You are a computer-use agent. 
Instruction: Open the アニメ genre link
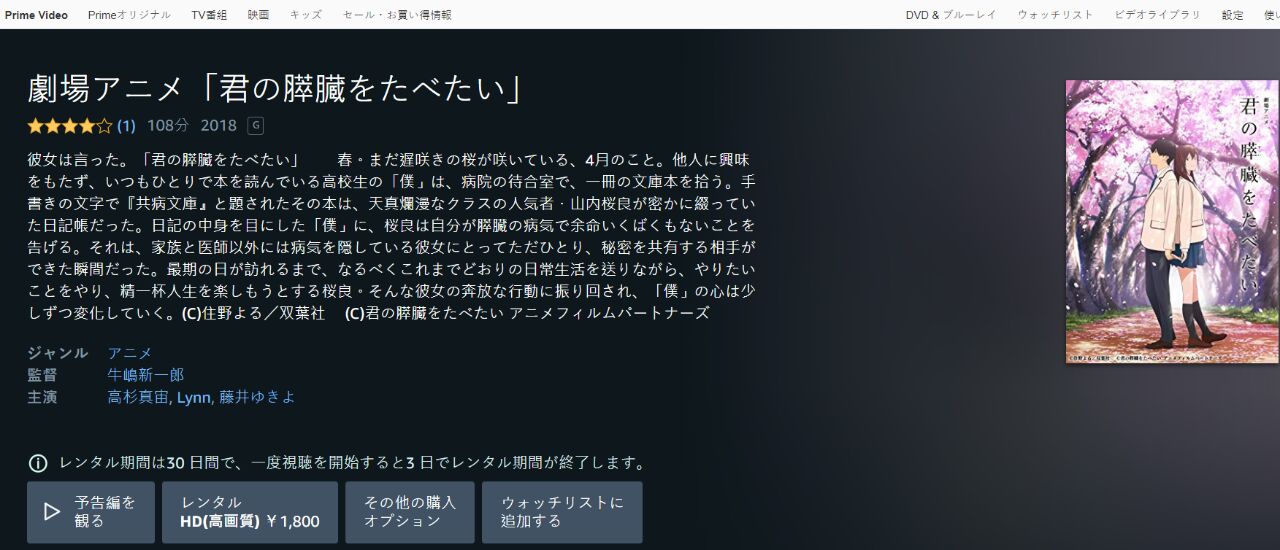click(x=130, y=353)
